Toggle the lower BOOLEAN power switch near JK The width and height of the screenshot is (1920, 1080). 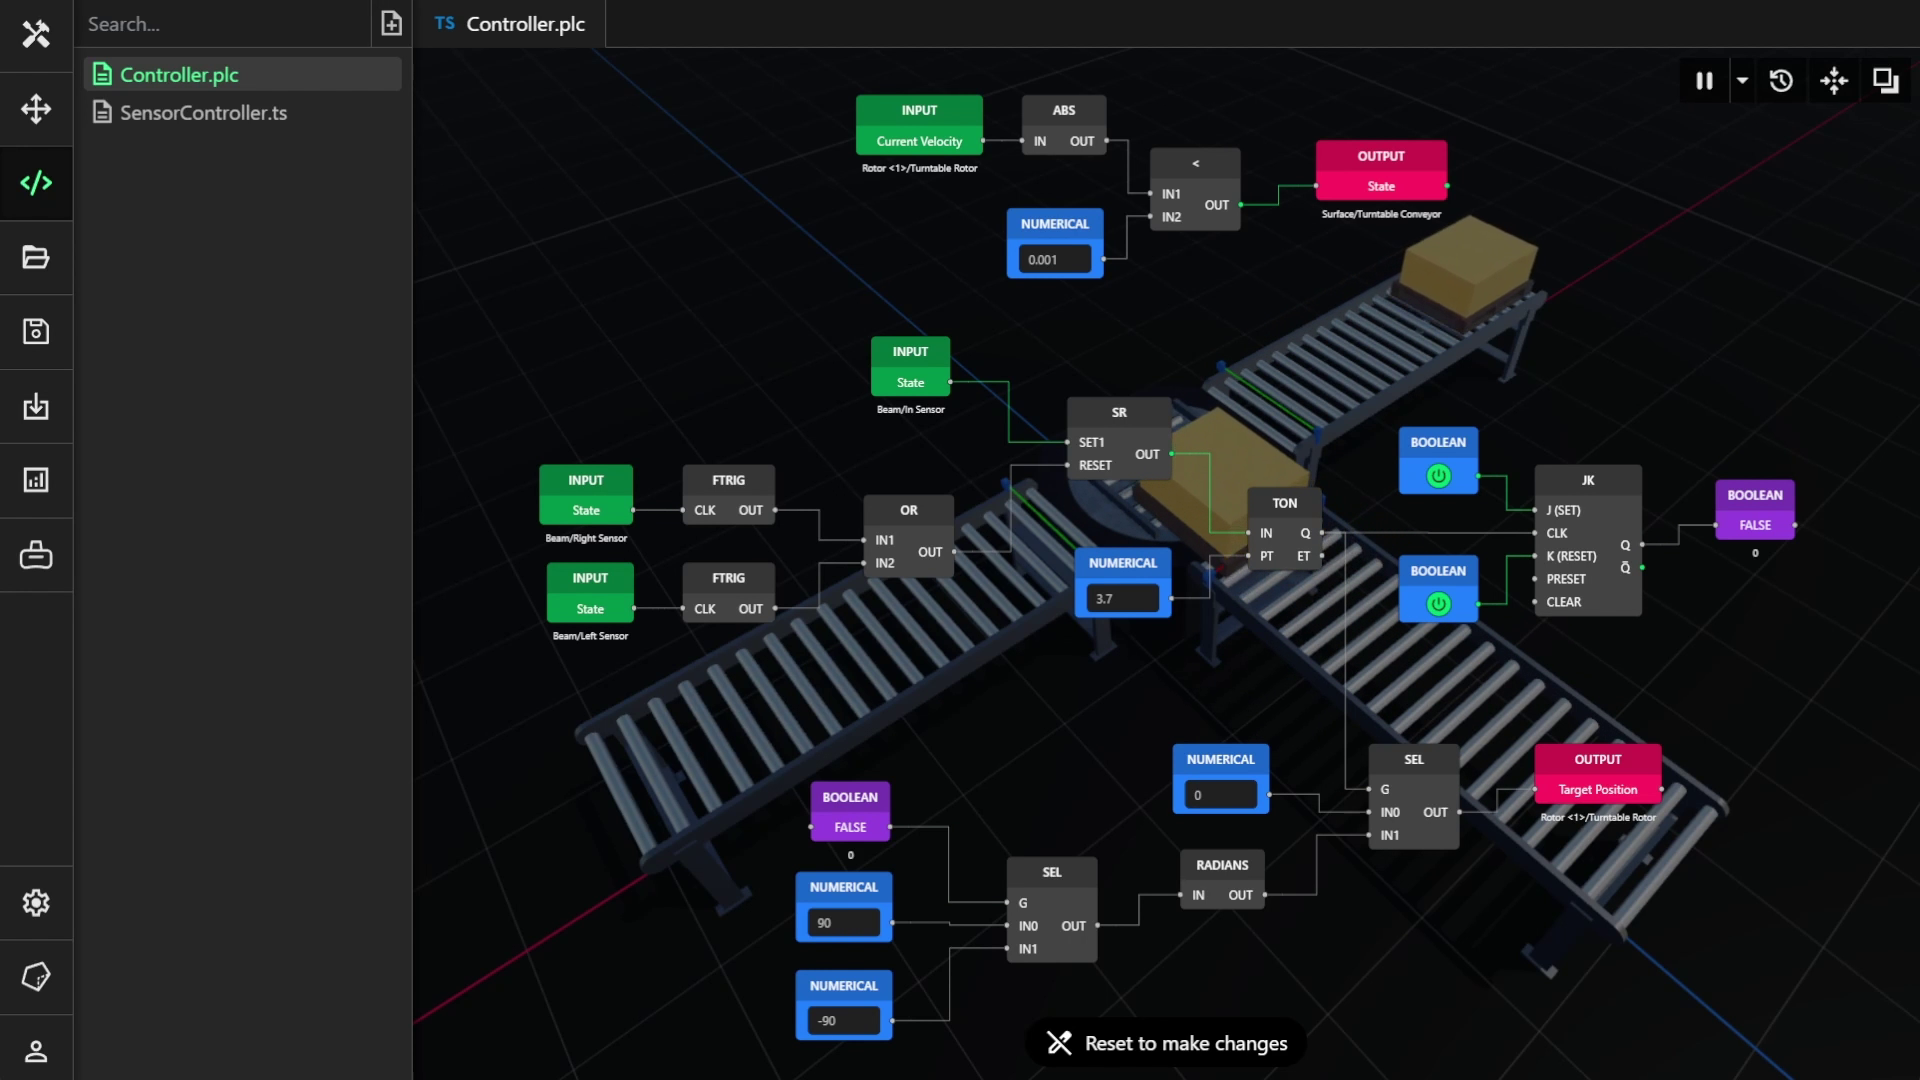click(1438, 604)
